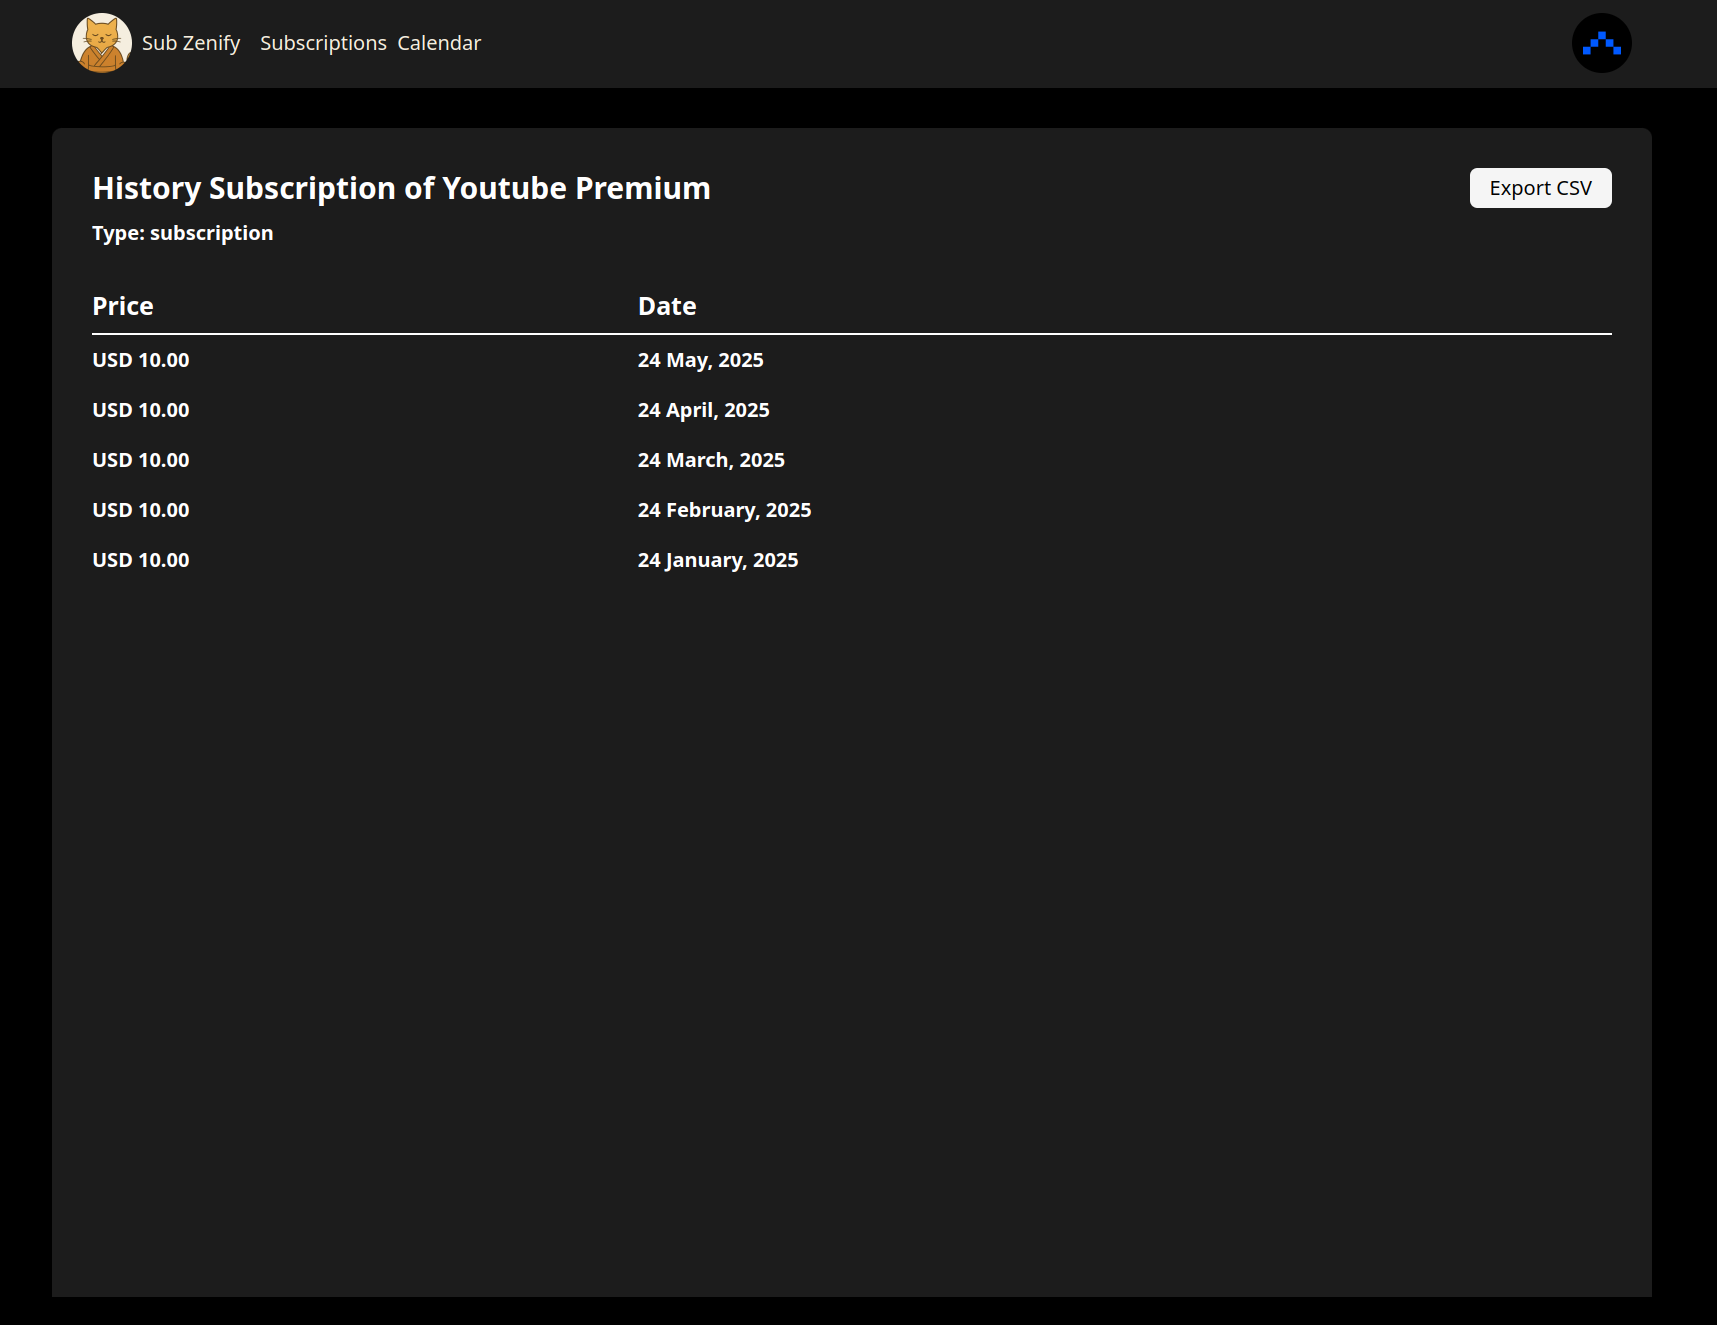The image size is (1717, 1325).
Task: Click the Type: subscription label
Action: (182, 233)
